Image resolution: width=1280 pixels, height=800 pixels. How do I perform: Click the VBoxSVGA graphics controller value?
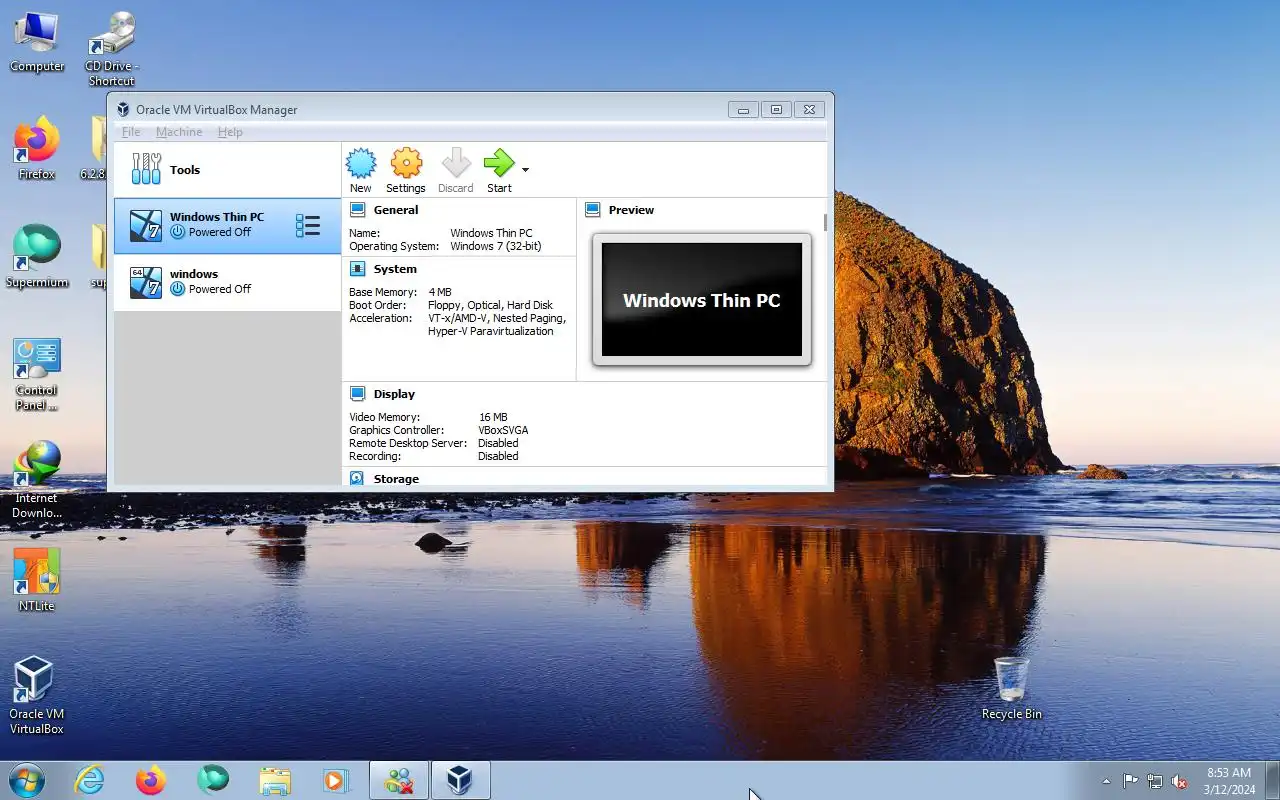[503, 430]
